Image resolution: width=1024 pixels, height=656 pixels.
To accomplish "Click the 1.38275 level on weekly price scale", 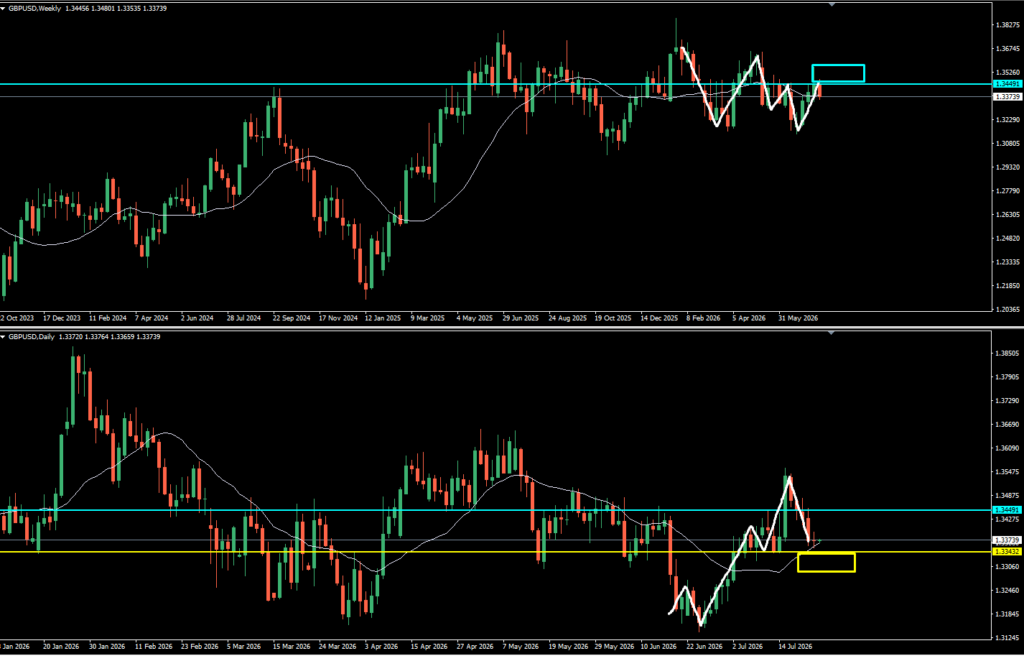I will point(1006,25).
